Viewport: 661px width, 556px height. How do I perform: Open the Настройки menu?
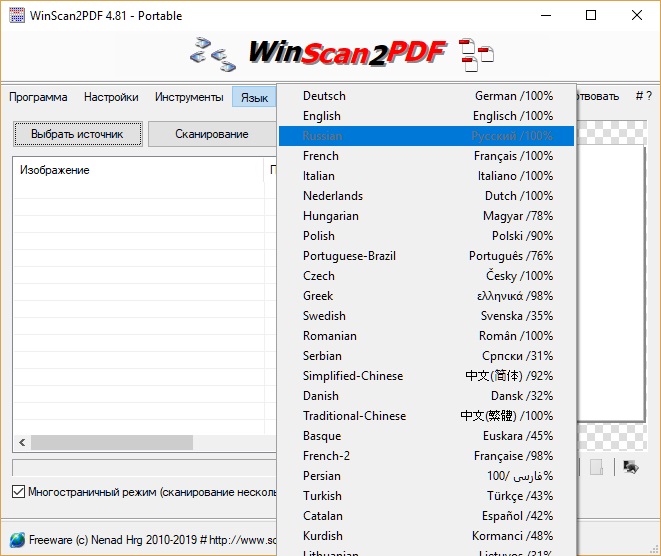111,97
